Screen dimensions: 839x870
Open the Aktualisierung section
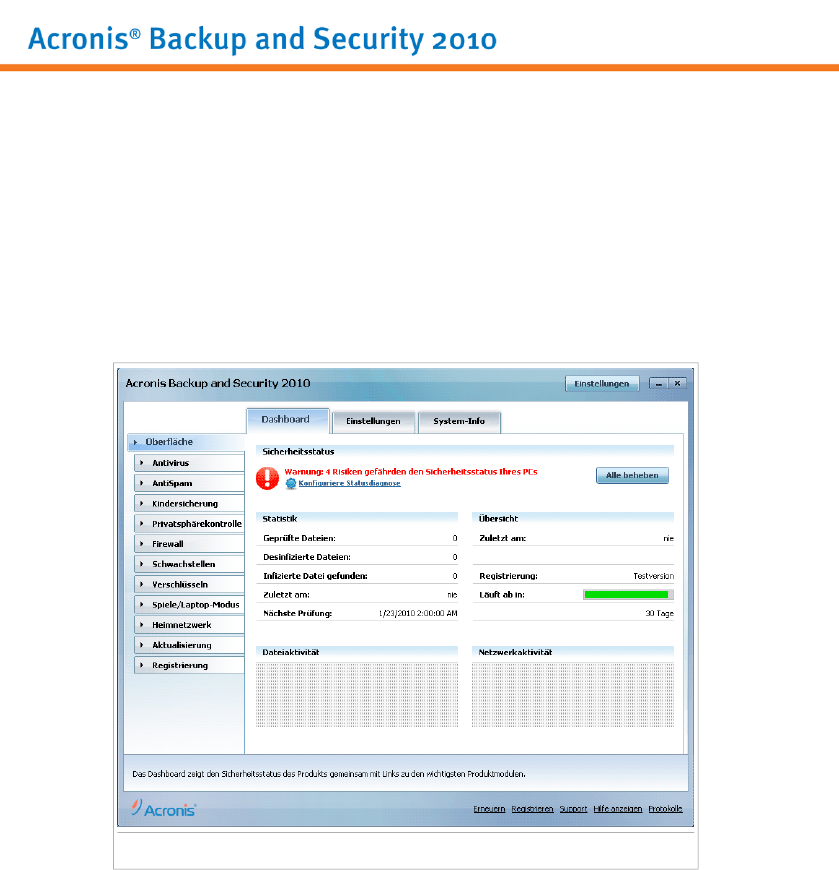tap(189, 645)
